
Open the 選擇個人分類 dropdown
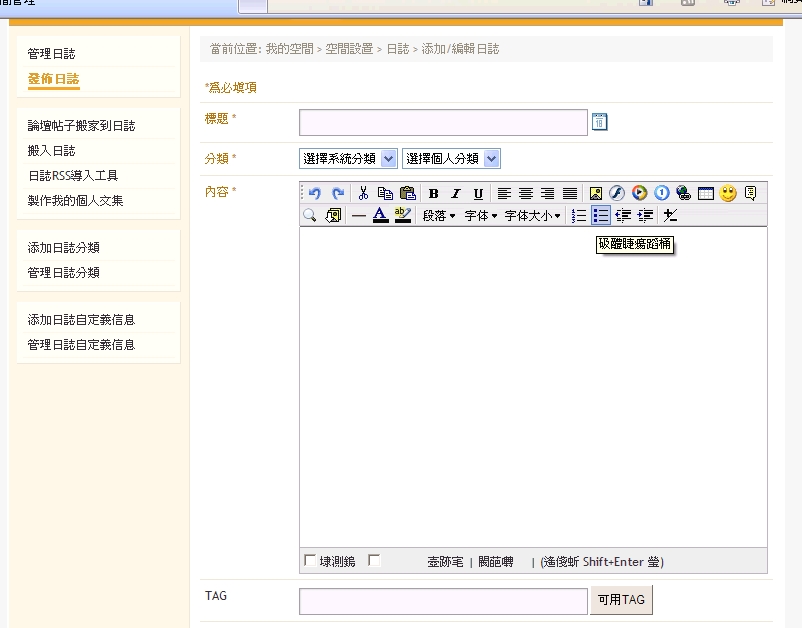point(451,159)
